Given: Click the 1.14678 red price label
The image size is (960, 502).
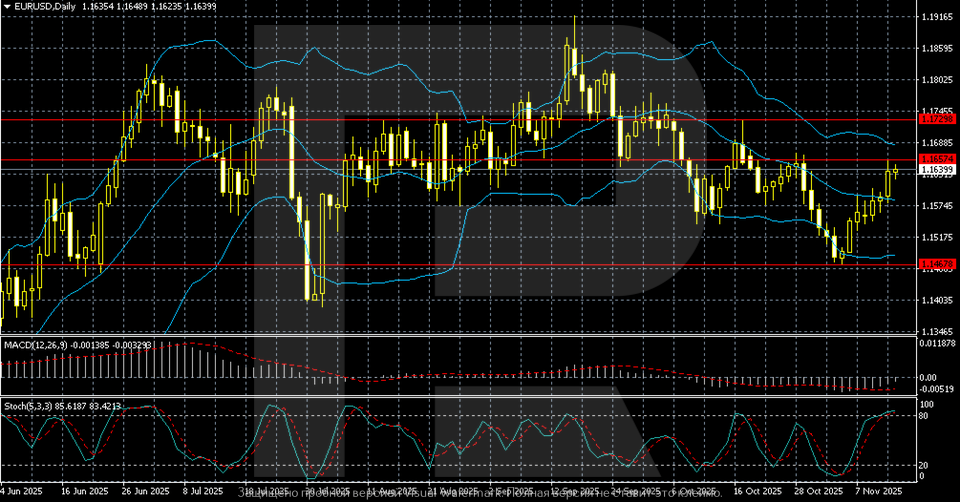Looking at the screenshot, I should pyautogui.click(x=936, y=265).
